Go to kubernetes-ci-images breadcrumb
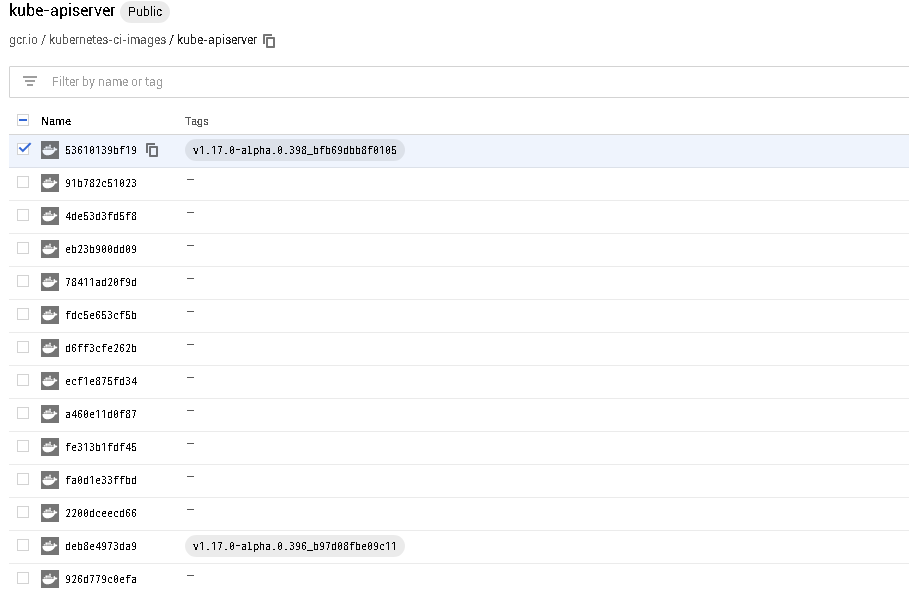 (107, 40)
